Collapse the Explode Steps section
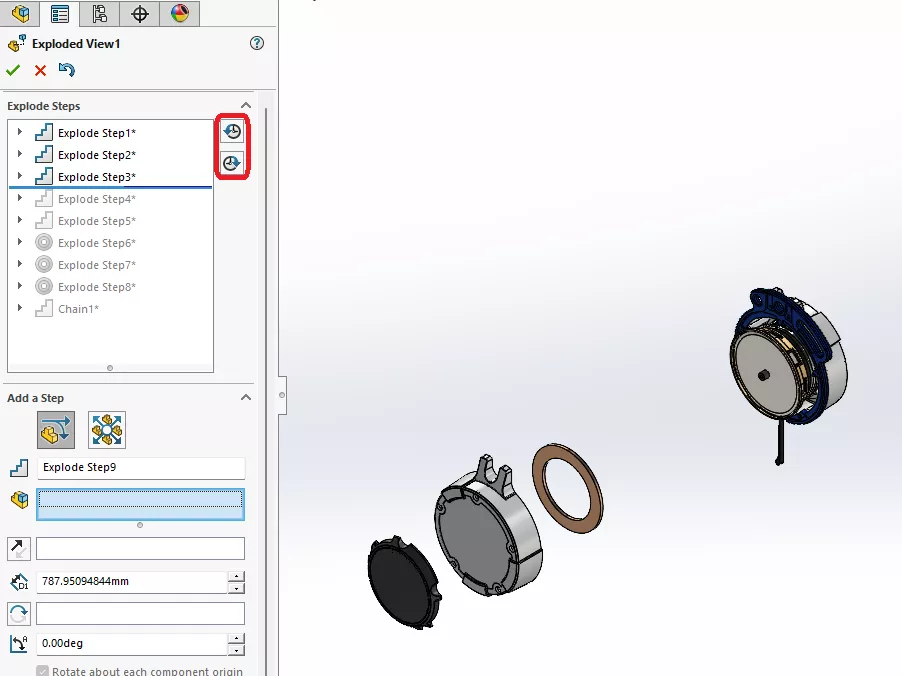 [246, 106]
